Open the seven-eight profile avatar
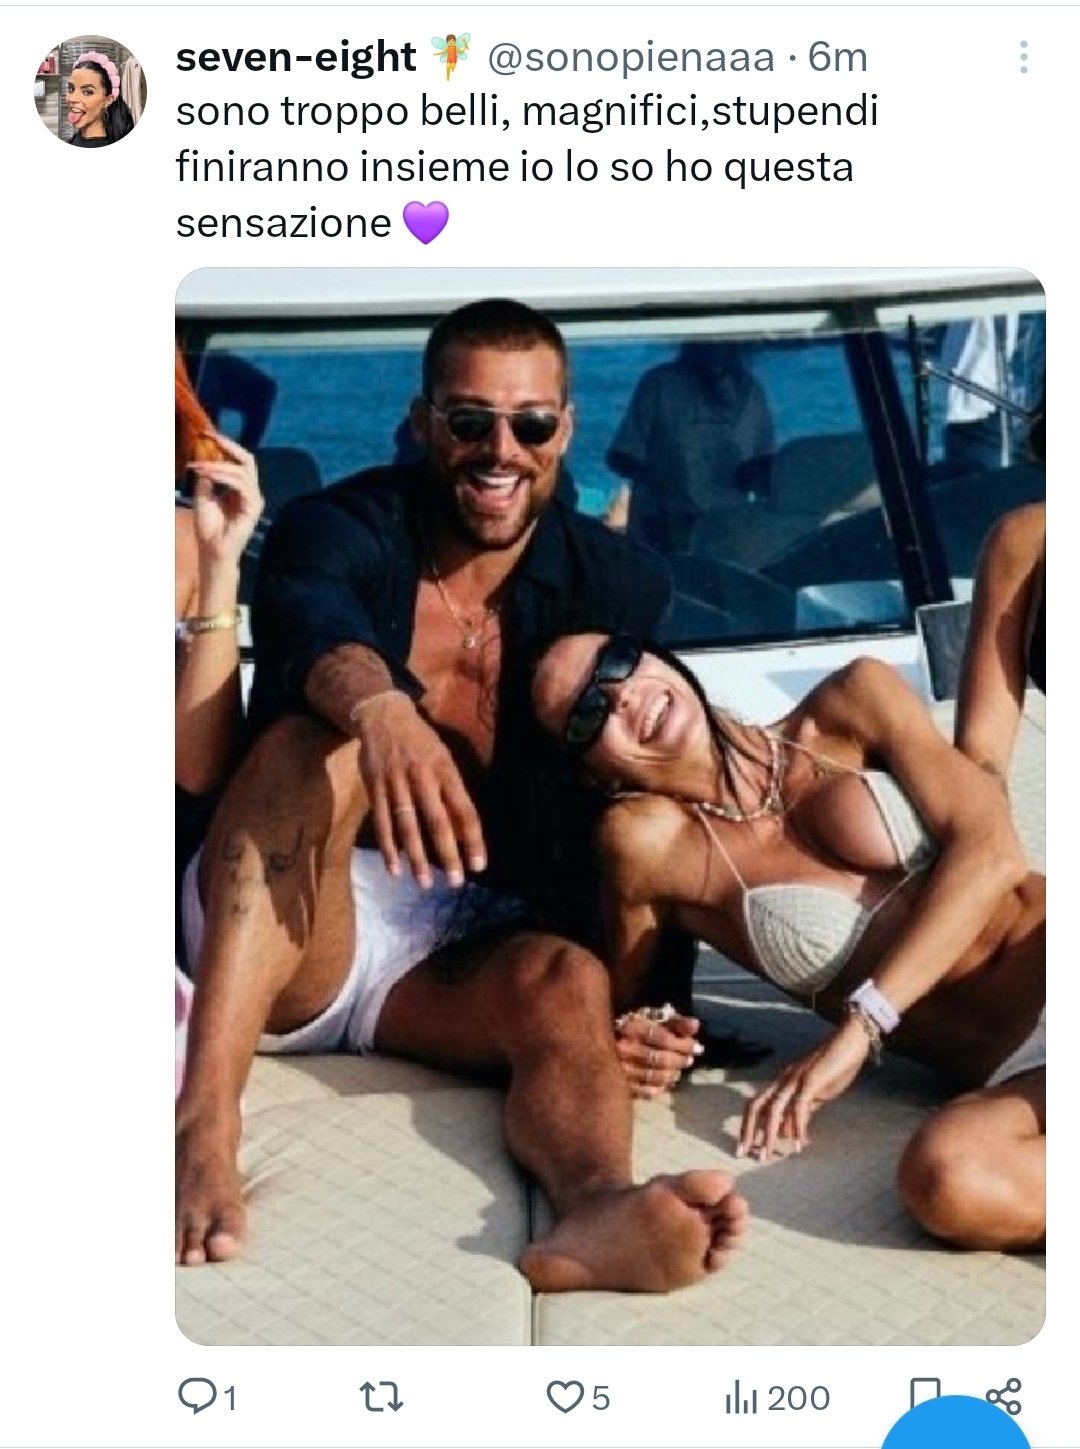 (x=91, y=91)
